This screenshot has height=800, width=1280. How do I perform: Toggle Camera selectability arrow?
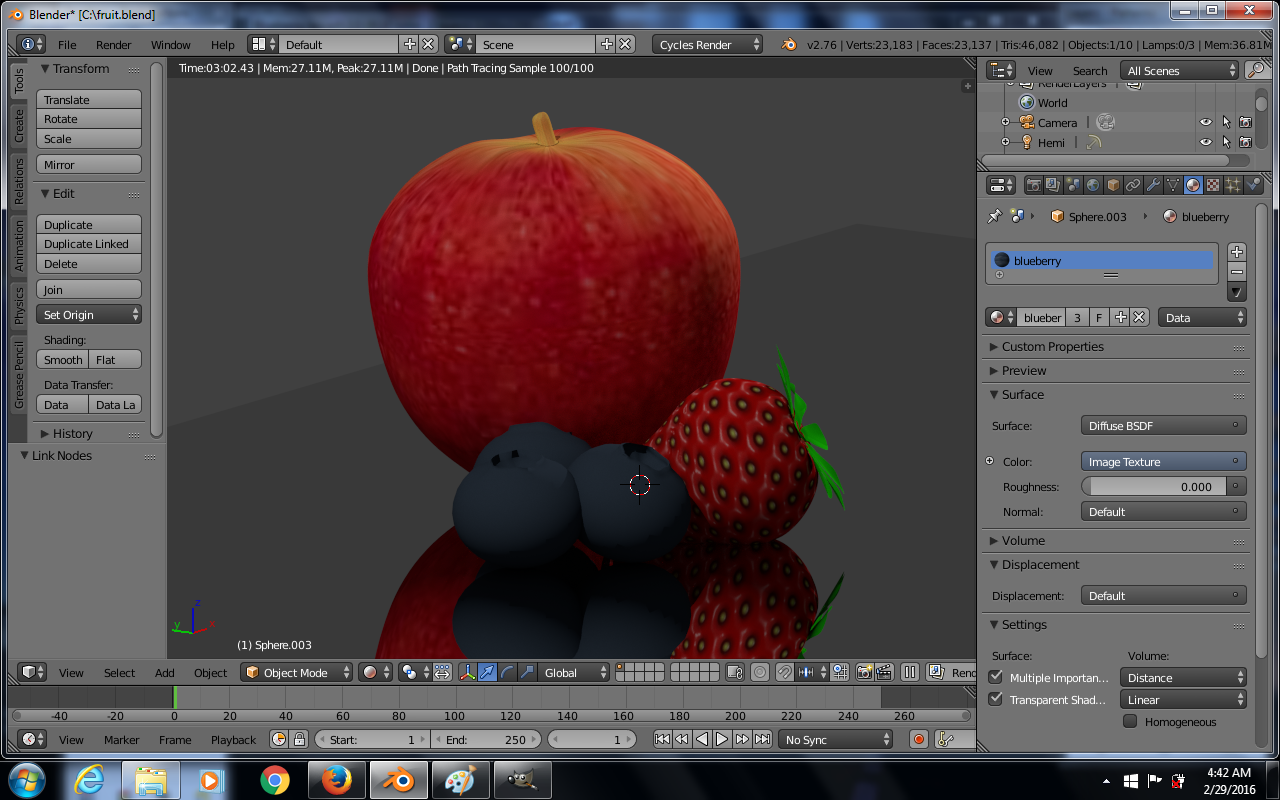pyautogui.click(x=1226, y=122)
